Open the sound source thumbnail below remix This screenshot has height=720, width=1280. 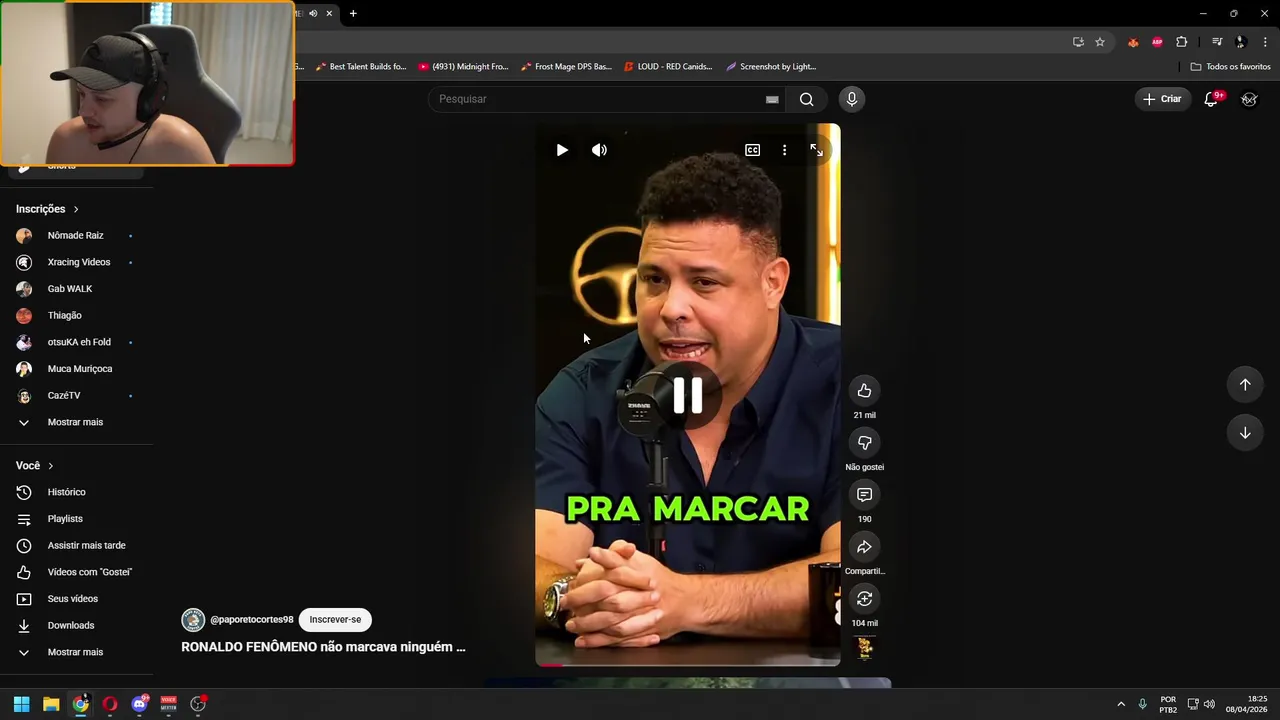[864, 648]
